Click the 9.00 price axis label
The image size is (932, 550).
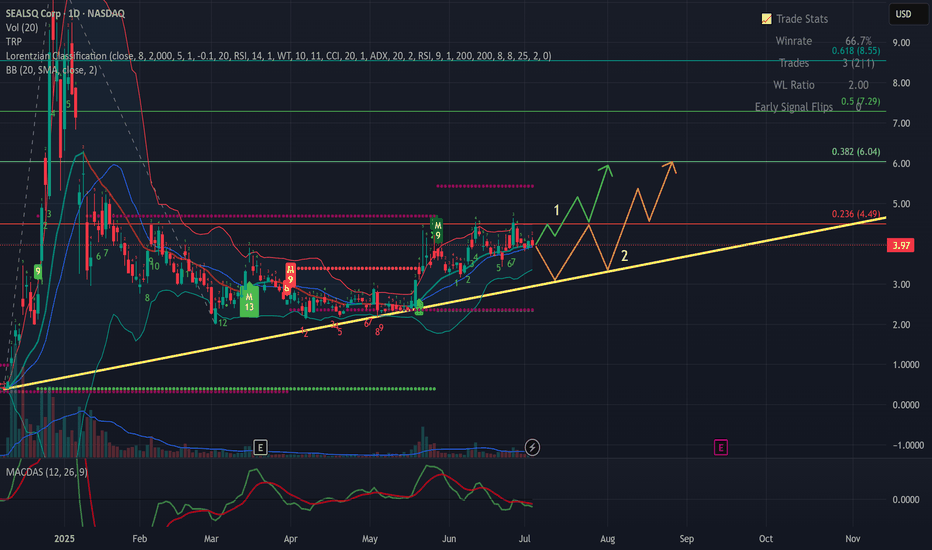(901, 43)
